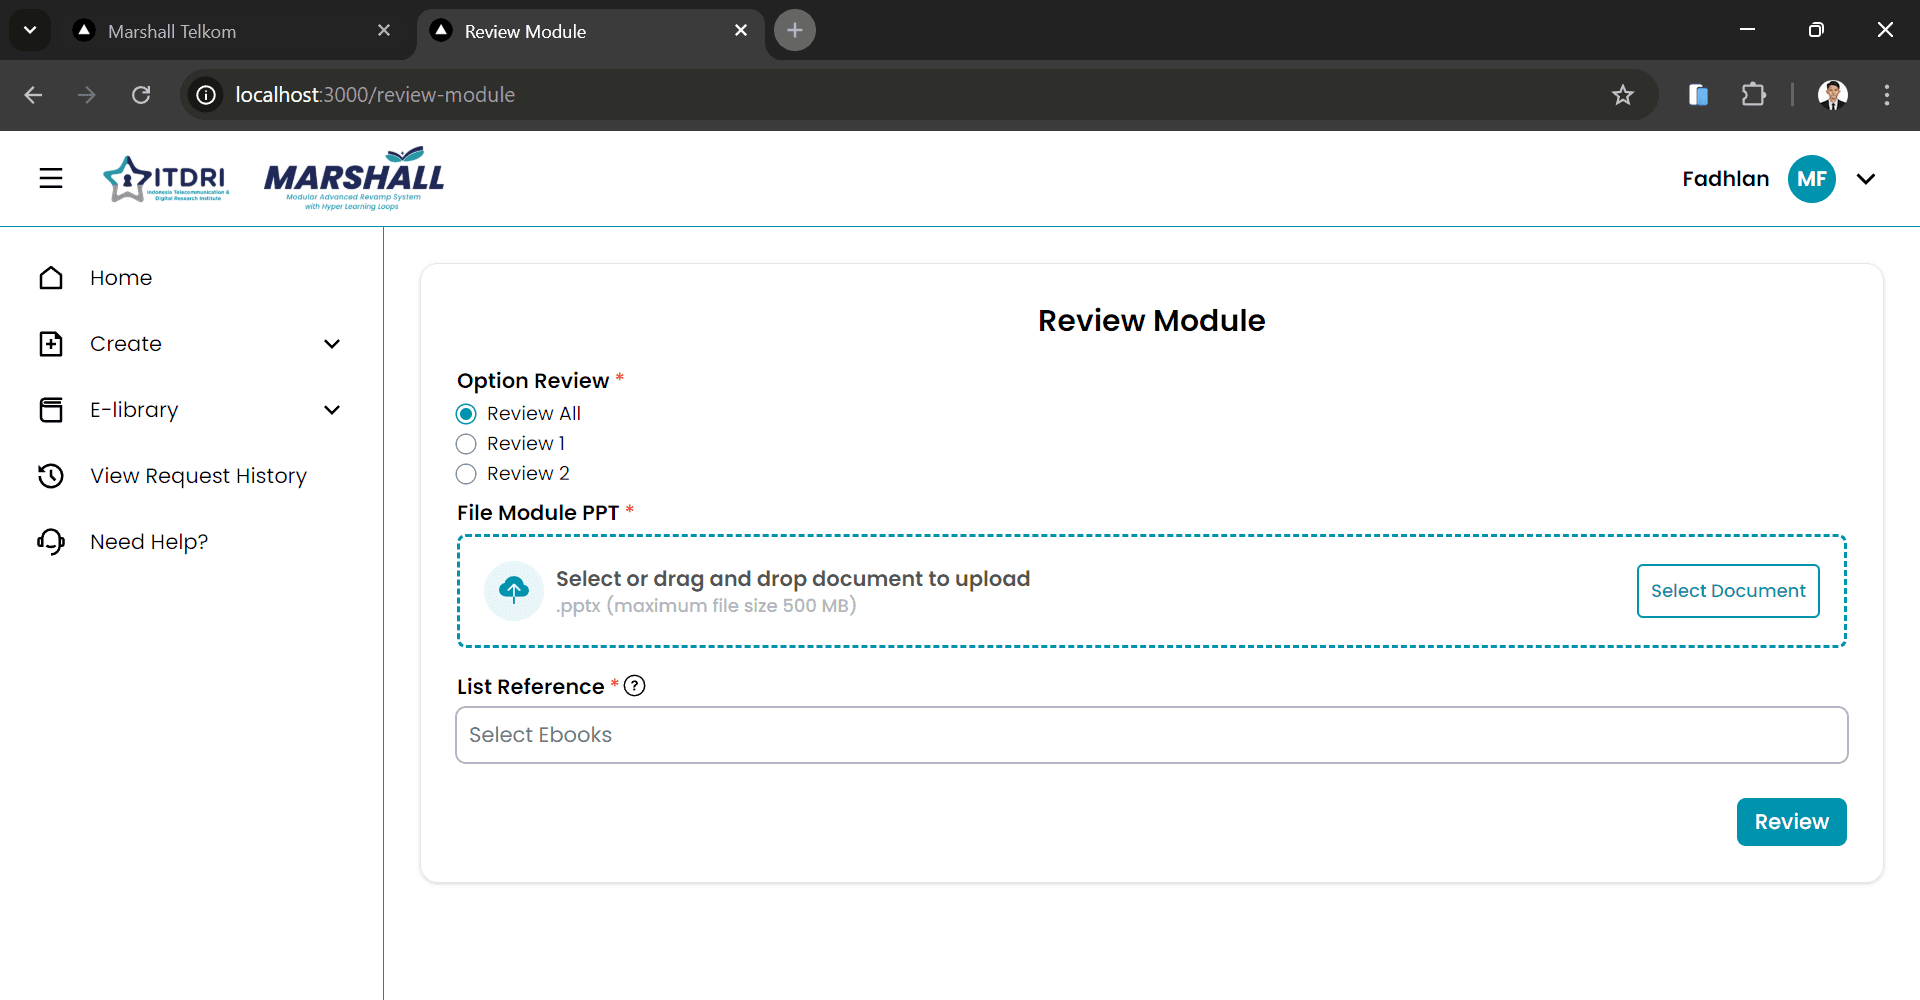Screen dimensions: 1920x1000
Task: Click the cloud upload icon
Action: tap(514, 590)
